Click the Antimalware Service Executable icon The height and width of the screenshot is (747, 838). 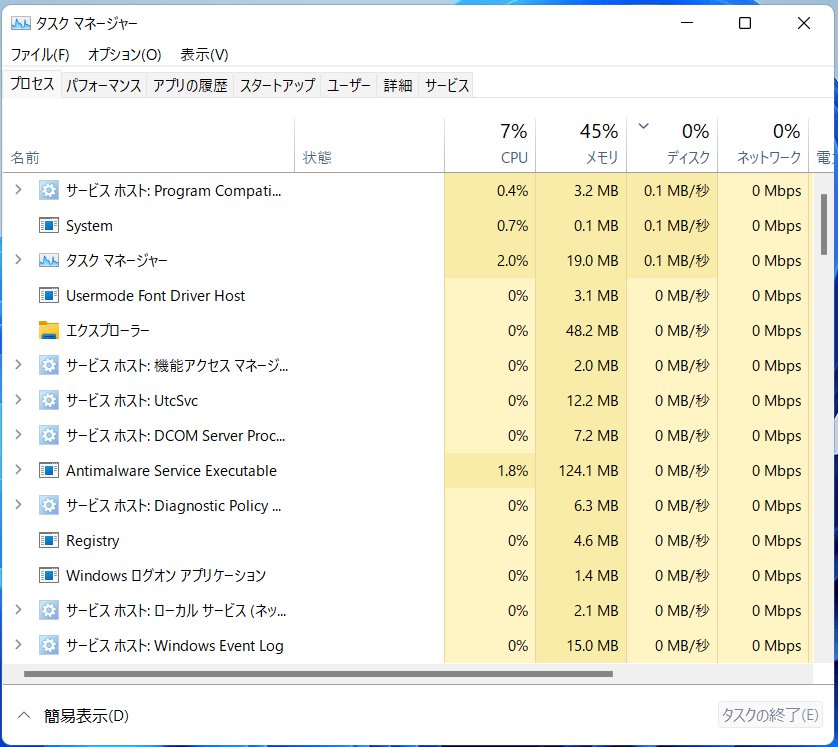click(49, 470)
